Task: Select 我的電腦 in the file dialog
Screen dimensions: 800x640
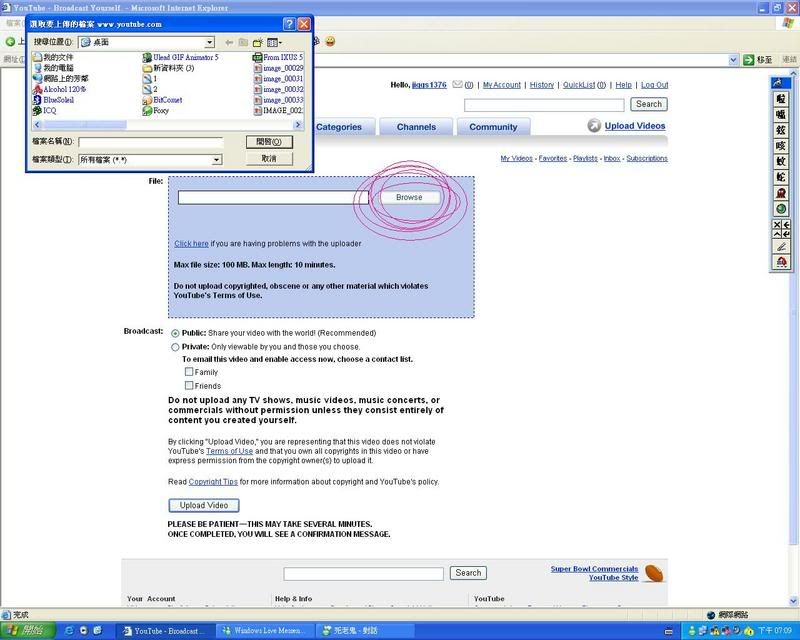Action: tap(53, 68)
